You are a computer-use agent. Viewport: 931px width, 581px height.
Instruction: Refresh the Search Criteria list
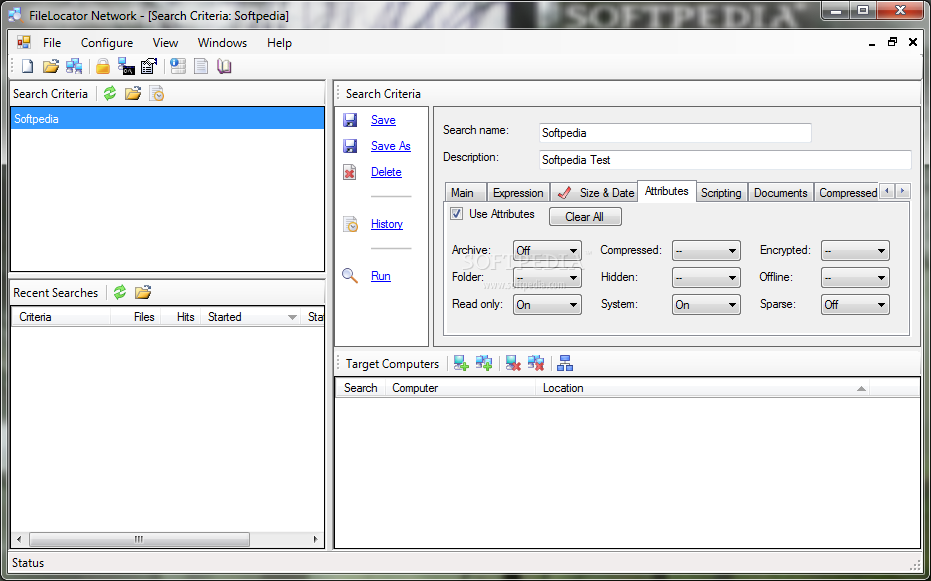coord(110,93)
